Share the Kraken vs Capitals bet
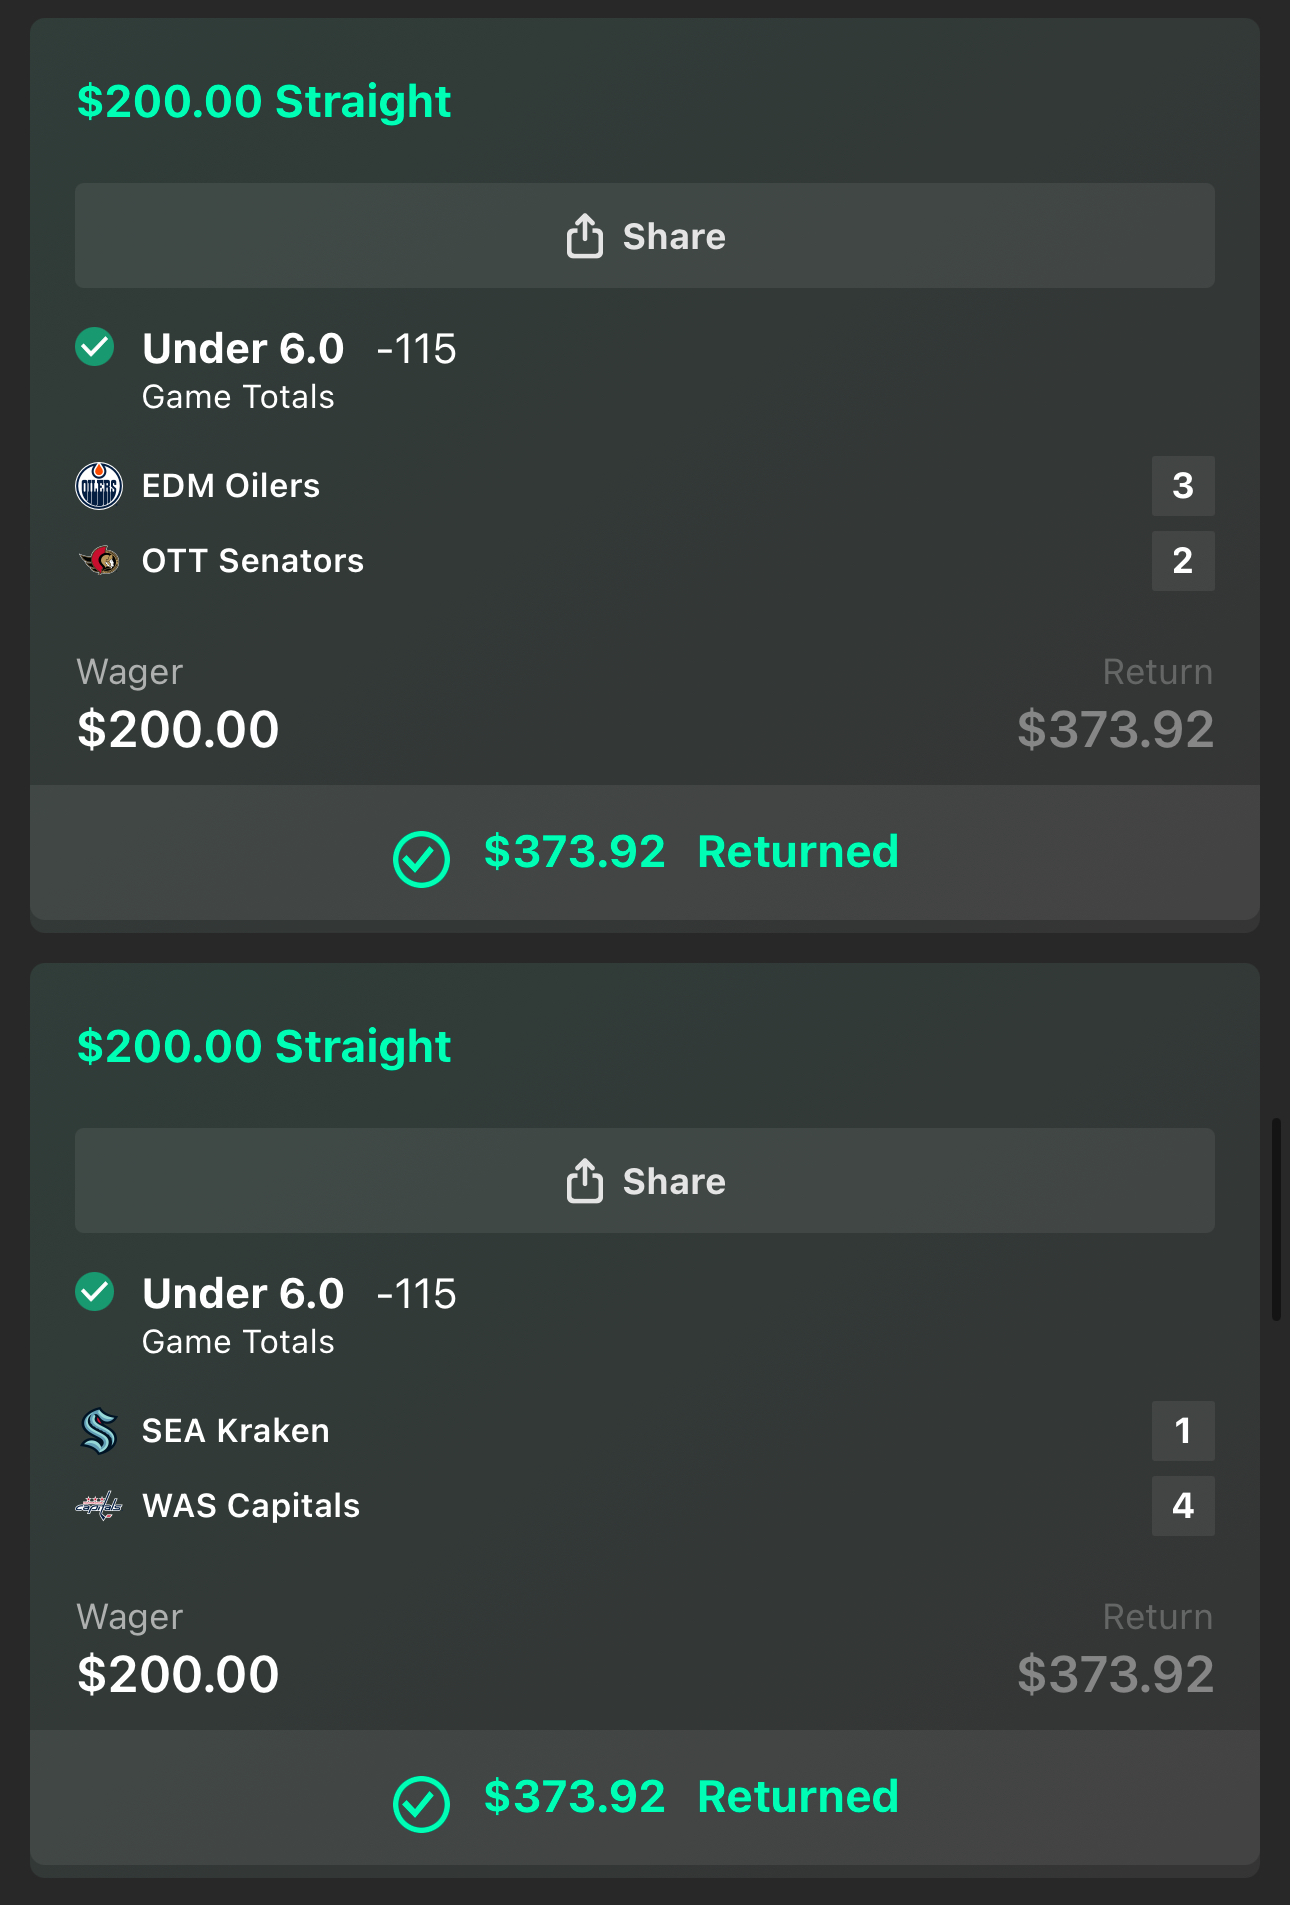 pyautogui.click(x=645, y=1181)
